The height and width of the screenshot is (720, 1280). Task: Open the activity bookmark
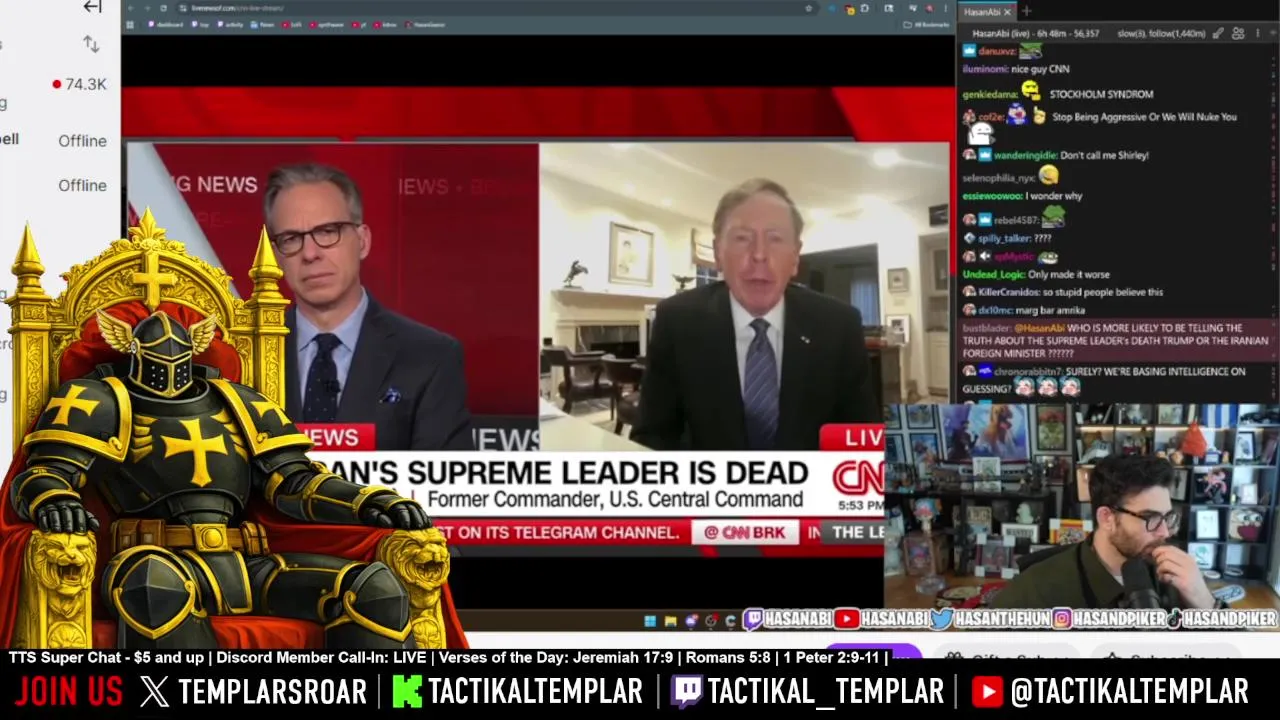(230, 24)
